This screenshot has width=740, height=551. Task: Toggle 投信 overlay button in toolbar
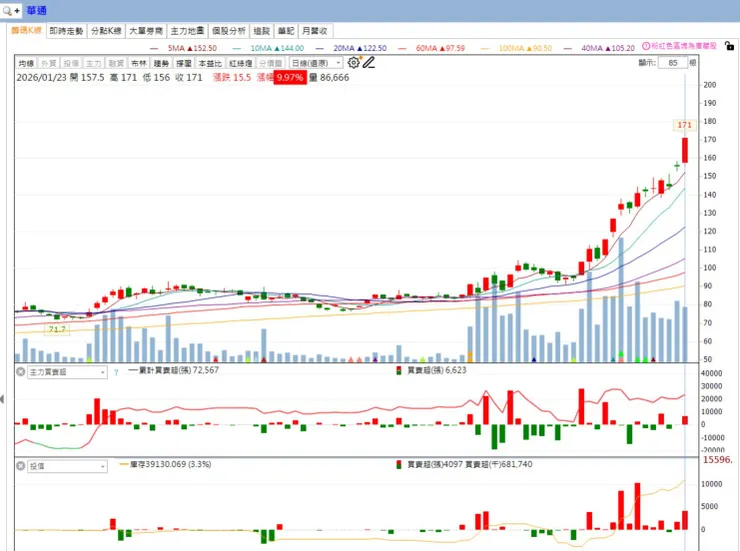tap(71, 63)
